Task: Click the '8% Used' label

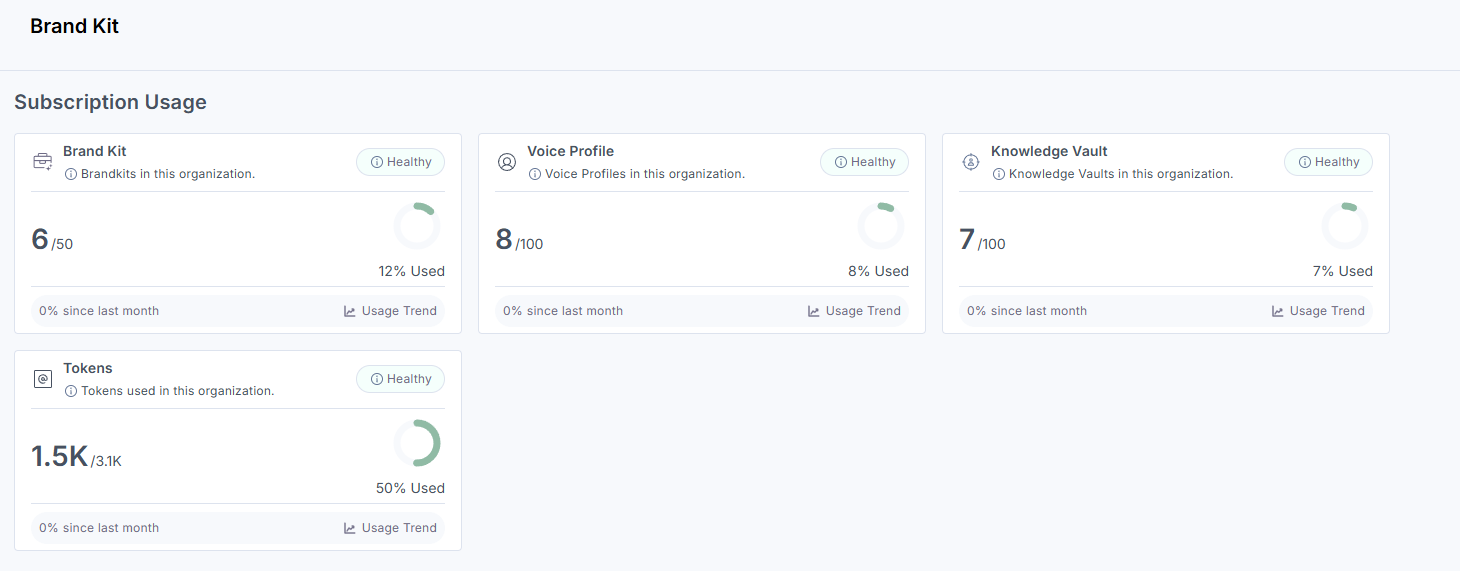Action: [x=879, y=271]
